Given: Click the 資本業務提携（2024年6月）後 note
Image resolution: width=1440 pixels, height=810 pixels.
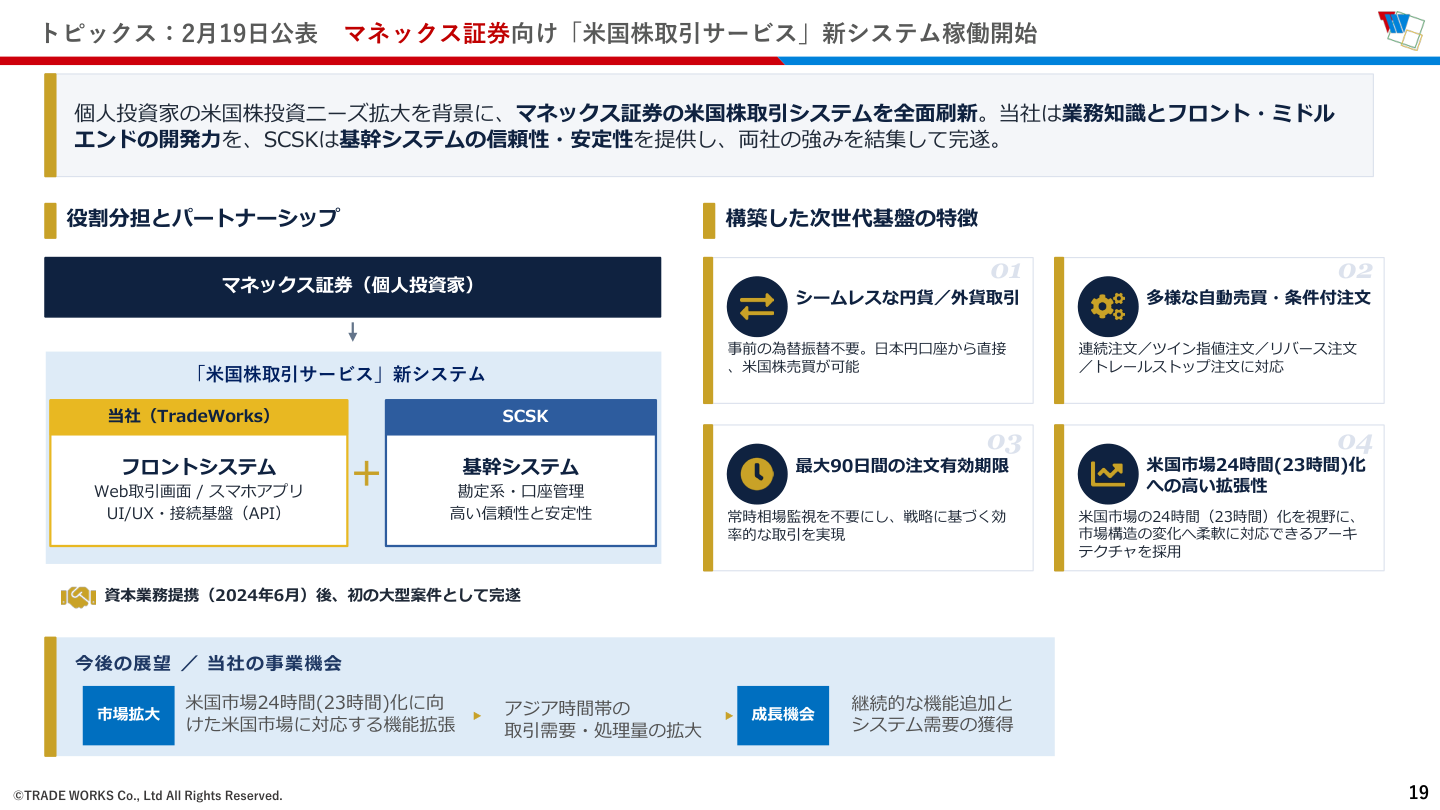Looking at the screenshot, I should point(312,596).
